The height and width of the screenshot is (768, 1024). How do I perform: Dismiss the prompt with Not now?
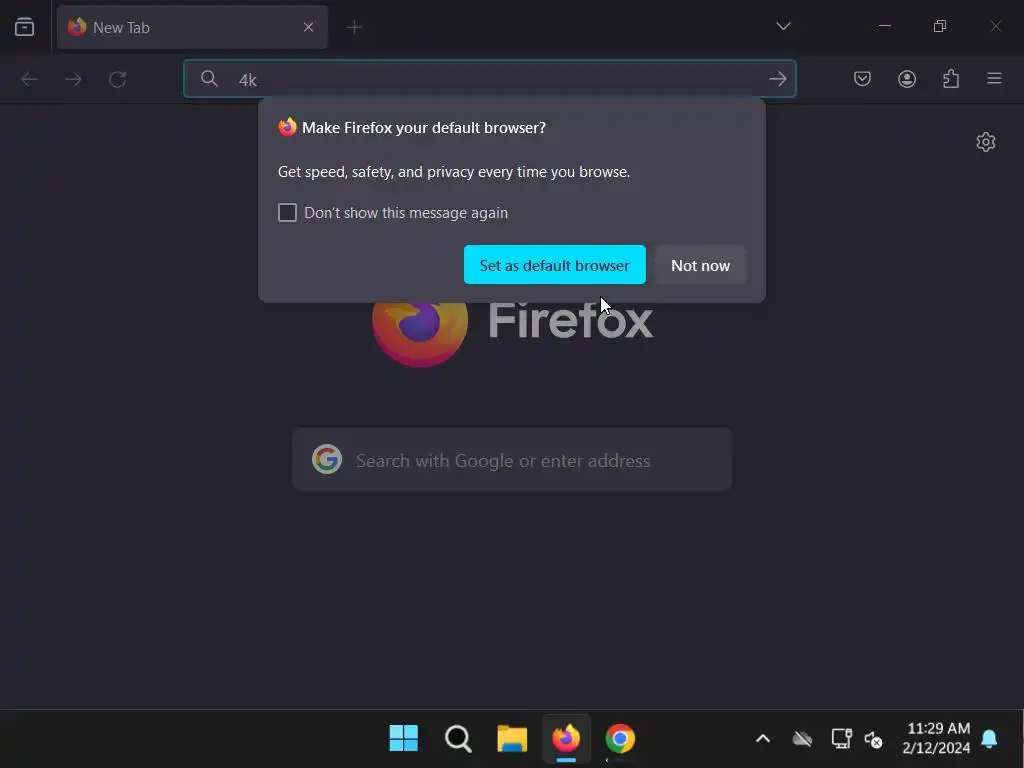tap(700, 264)
